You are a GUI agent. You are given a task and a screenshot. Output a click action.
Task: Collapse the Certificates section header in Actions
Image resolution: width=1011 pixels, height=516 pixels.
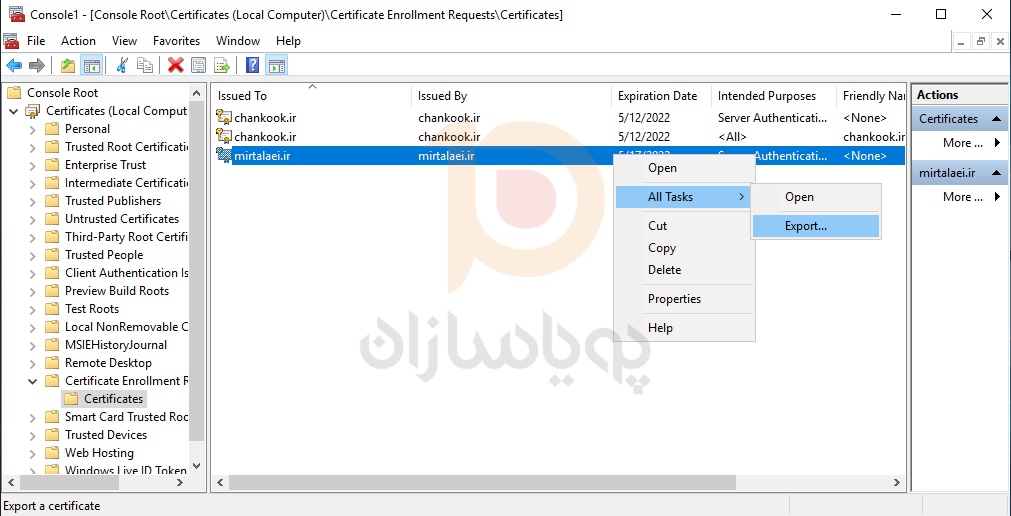(x=996, y=119)
